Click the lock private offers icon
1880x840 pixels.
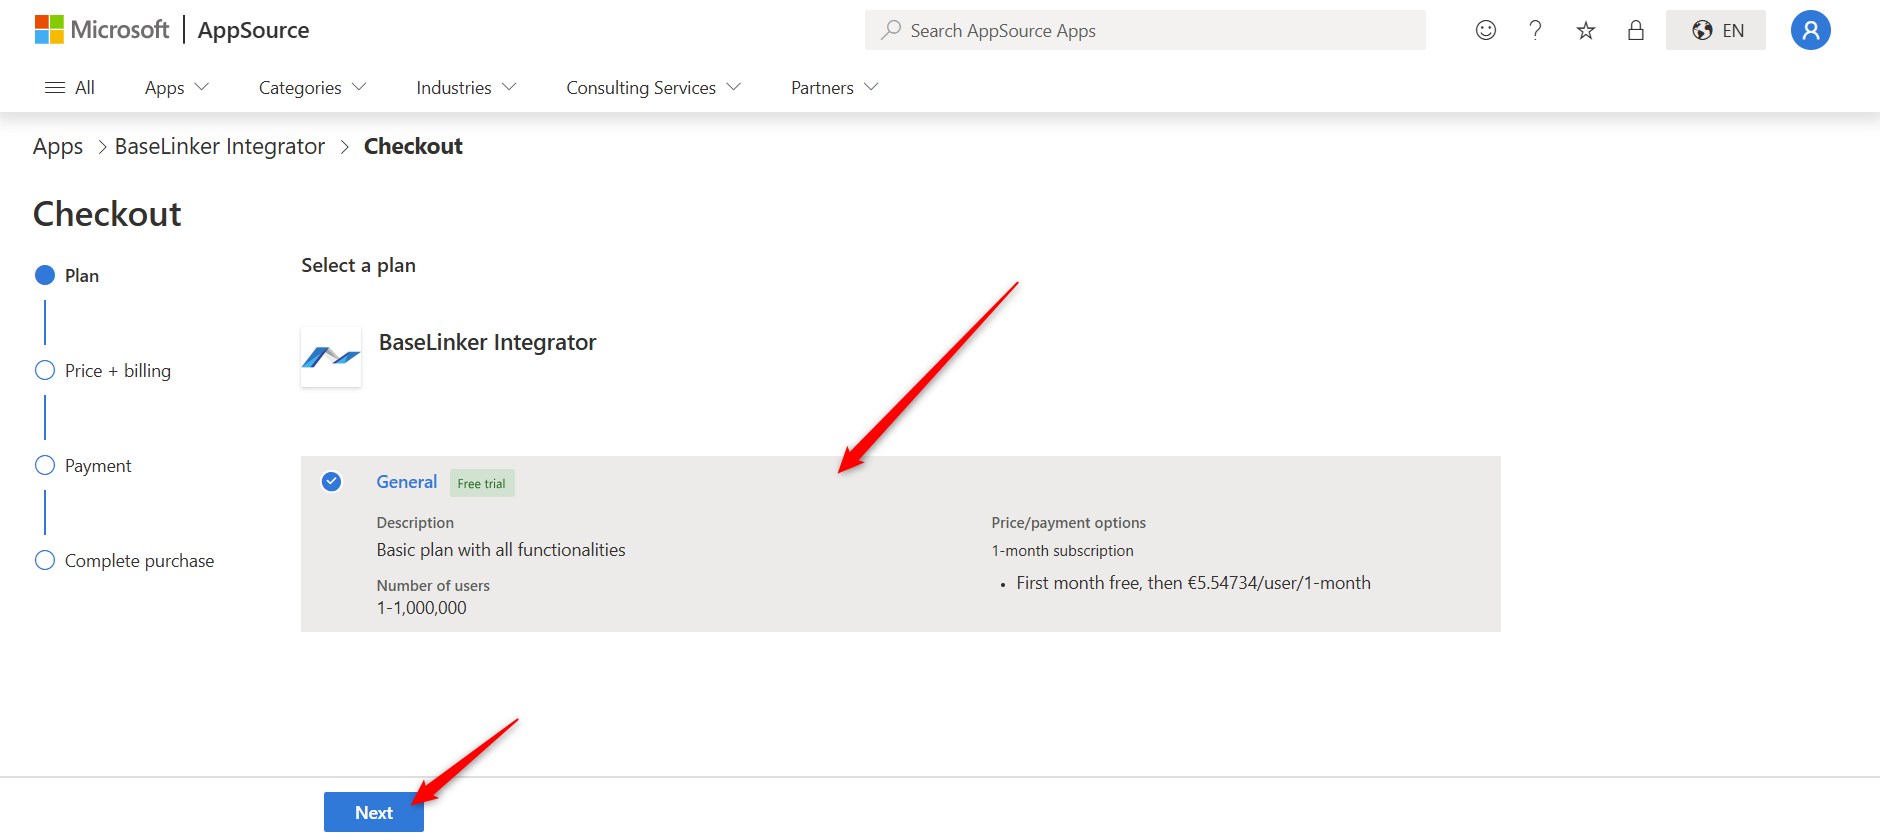coord(1636,30)
